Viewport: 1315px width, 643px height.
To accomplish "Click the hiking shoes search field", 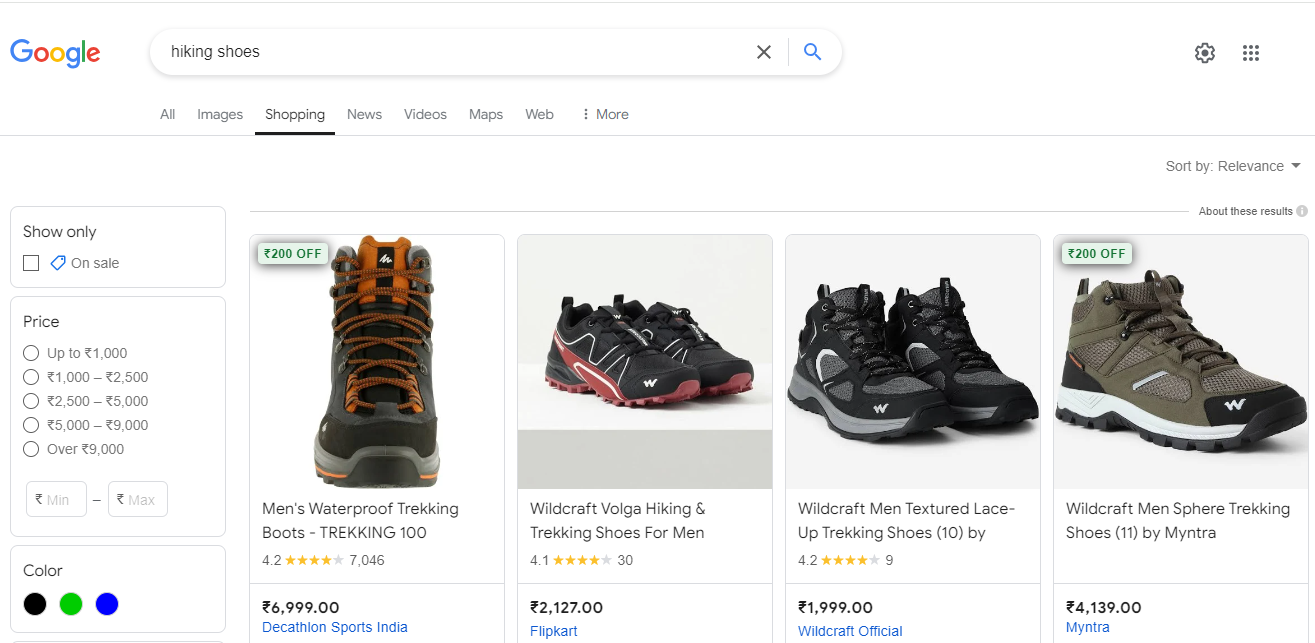I will point(455,52).
